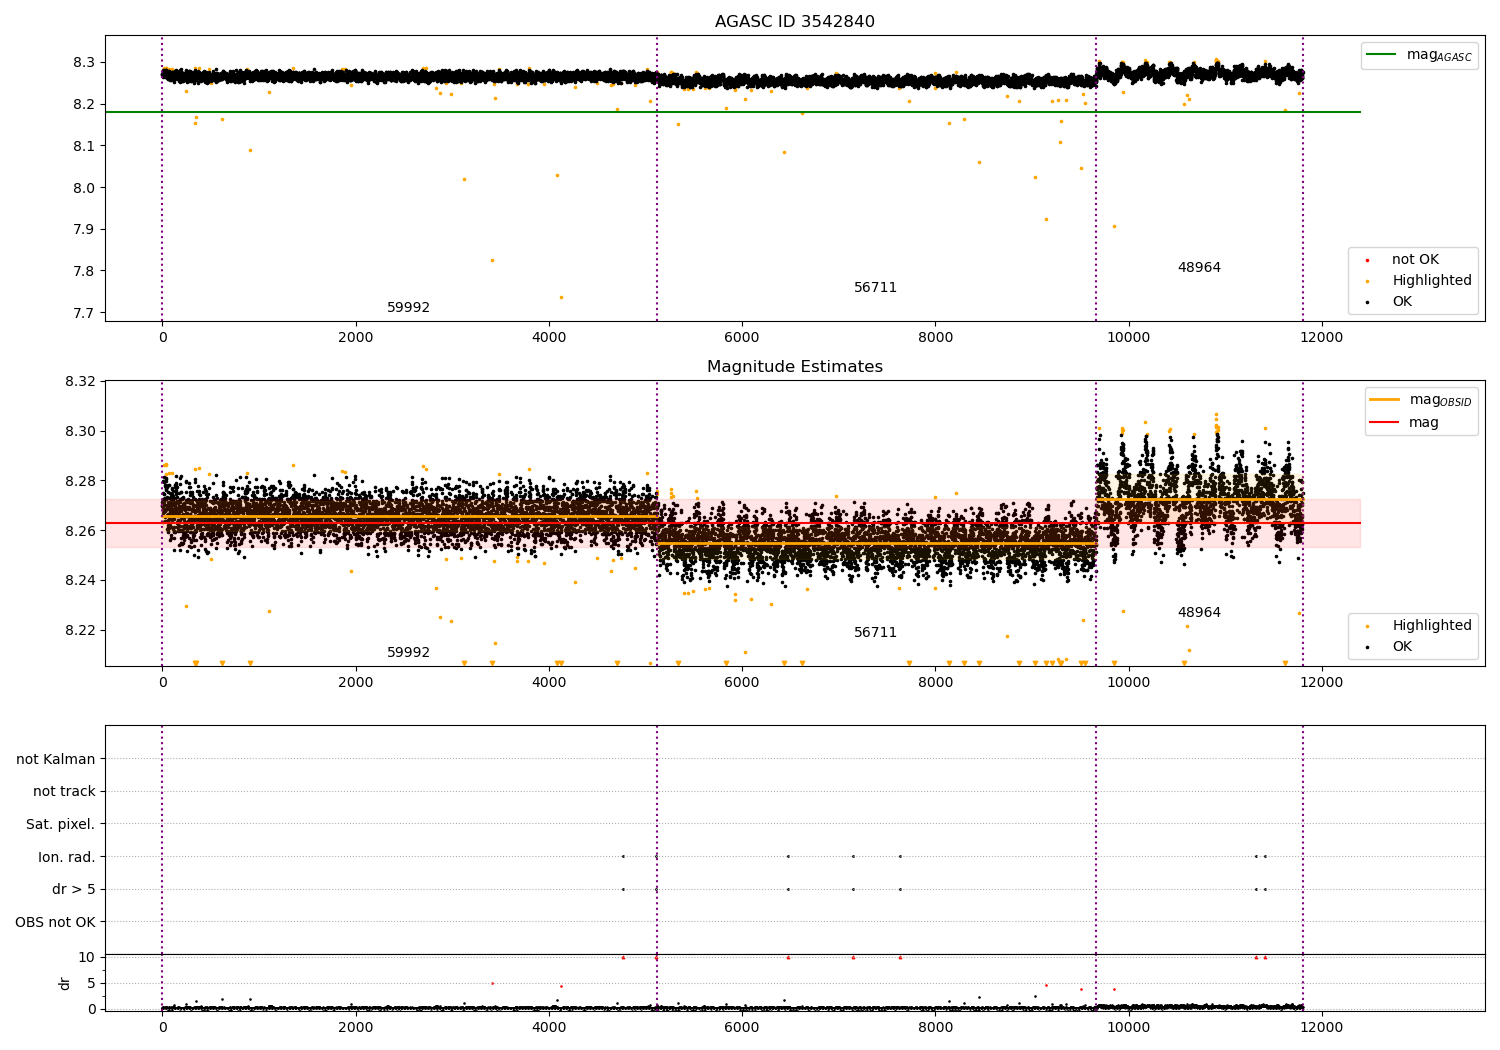Click the 'dr > 5' row label
This screenshot has height=1050, width=1500.
pos(74,890)
